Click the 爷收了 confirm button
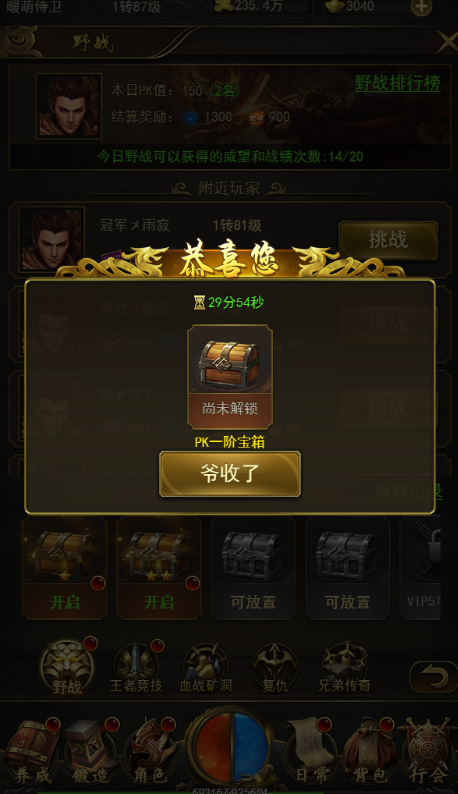The image size is (458, 794). (230, 474)
